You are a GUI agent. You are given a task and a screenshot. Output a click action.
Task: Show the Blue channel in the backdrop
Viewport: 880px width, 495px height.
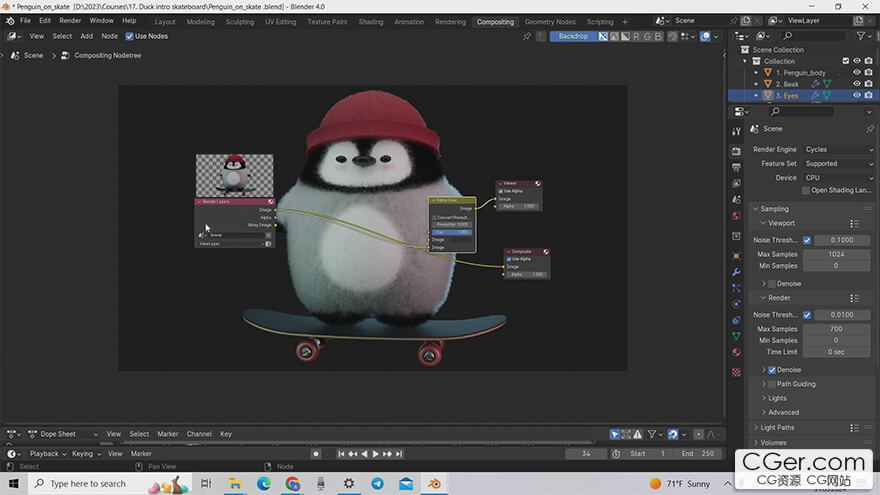658,36
